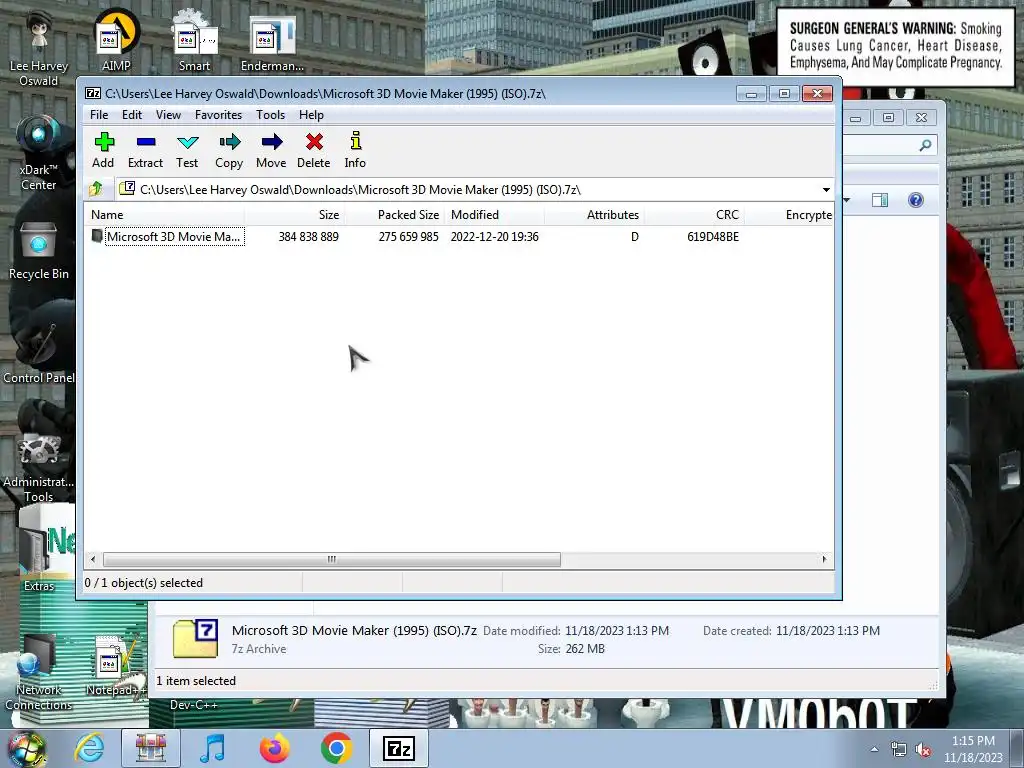The height and width of the screenshot is (768, 1024).
Task: Click the Extract toolbar icon
Action: pos(146,142)
